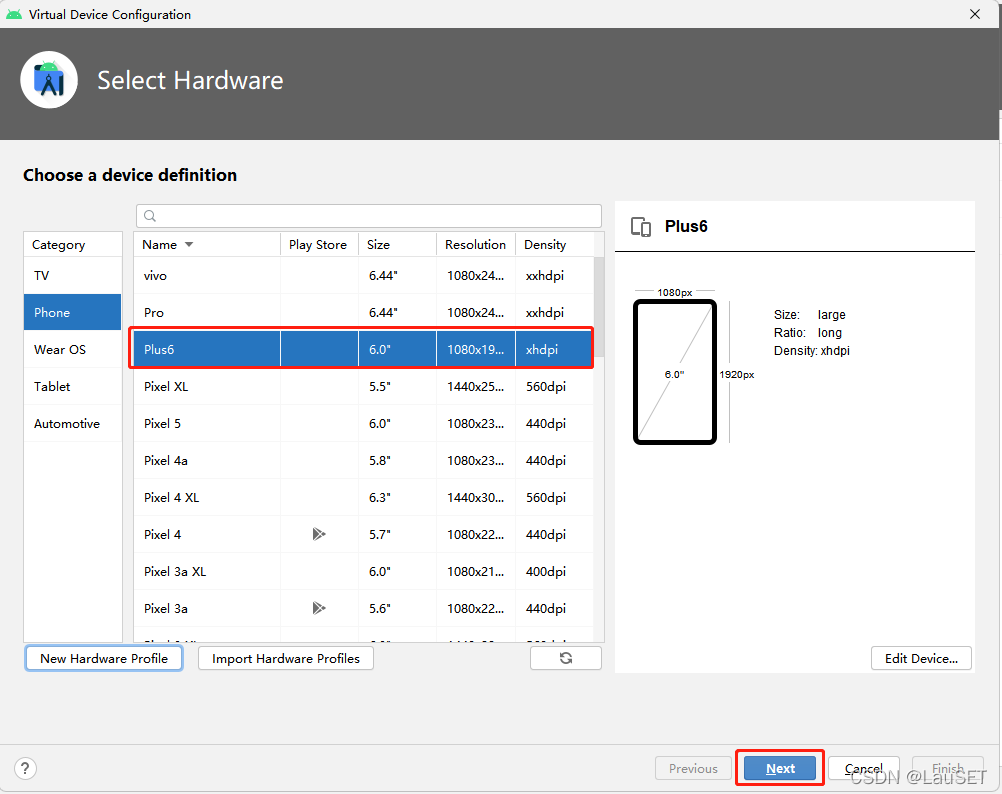Select the Pixel 5 device row
1002x794 pixels.
click(363, 424)
